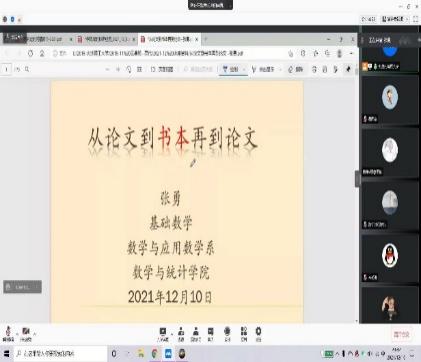Image resolution: width=421 pixels, height=362 pixels.
Task: Expand microphone options arrow beside mute
Action: [x=17, y=333]
